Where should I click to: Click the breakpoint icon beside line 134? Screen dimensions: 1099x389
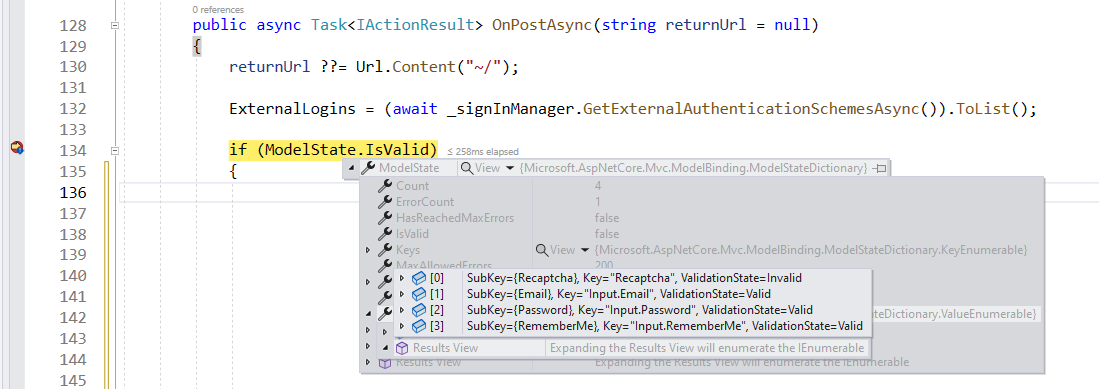(17, 148)
